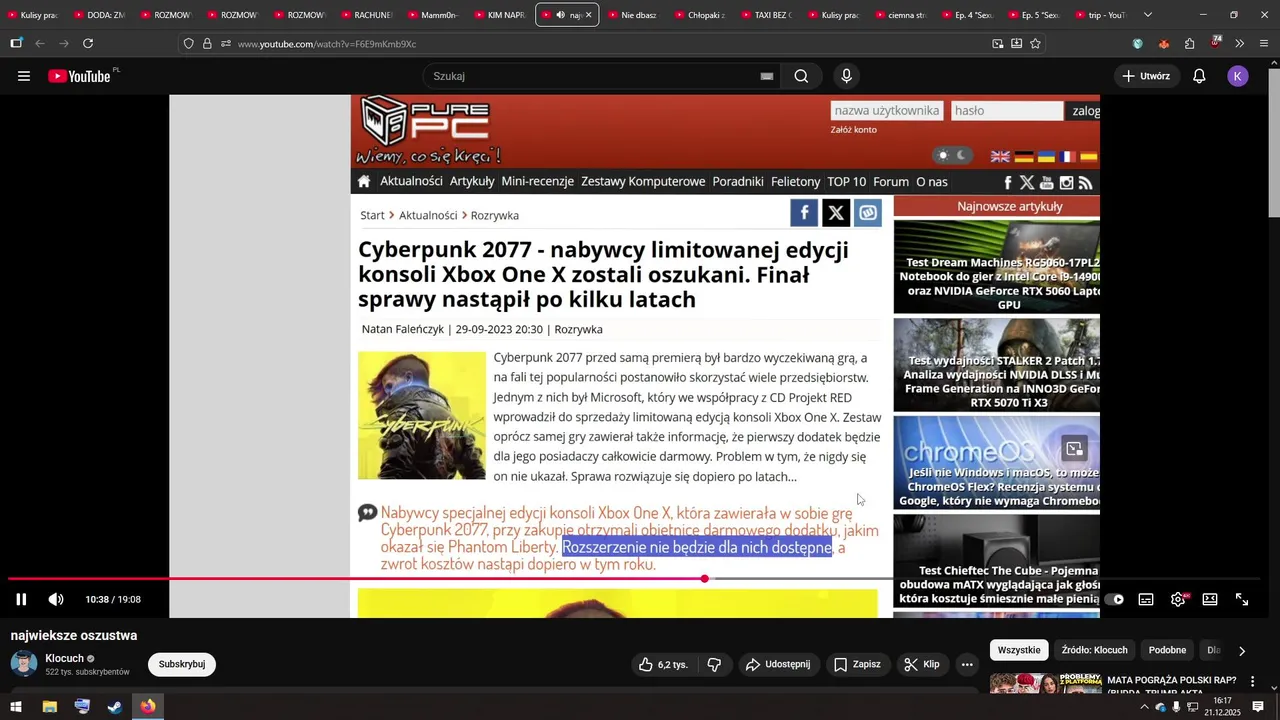Open the Firefox sidebar/view icon at far left
Viewport: 1280px width, 720px height.
pos(16,43)
